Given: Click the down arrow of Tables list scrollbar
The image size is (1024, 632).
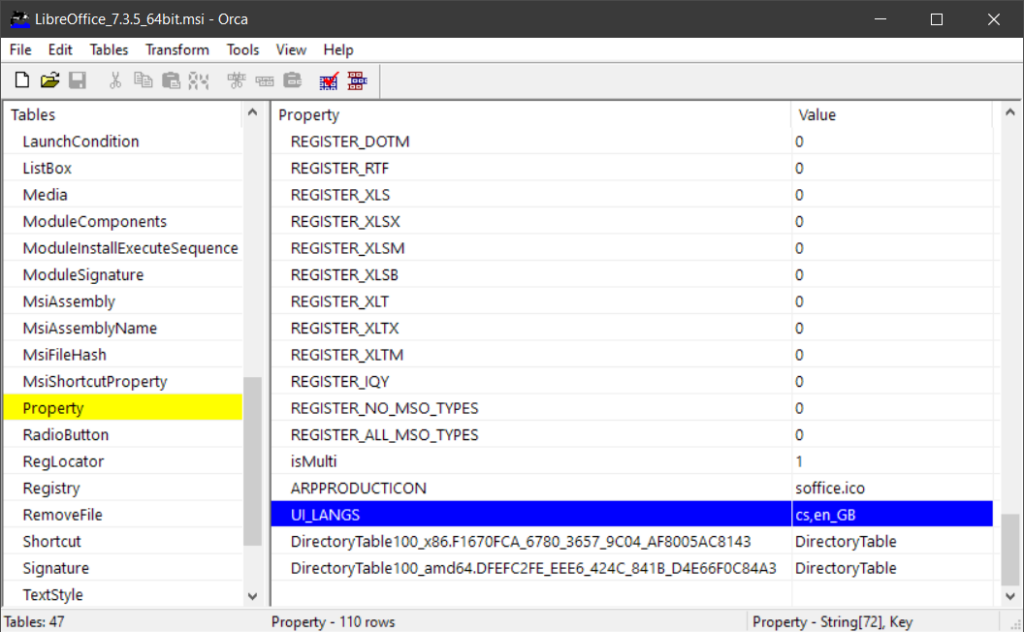Looking at the screenshot, I should coord(253,596).
